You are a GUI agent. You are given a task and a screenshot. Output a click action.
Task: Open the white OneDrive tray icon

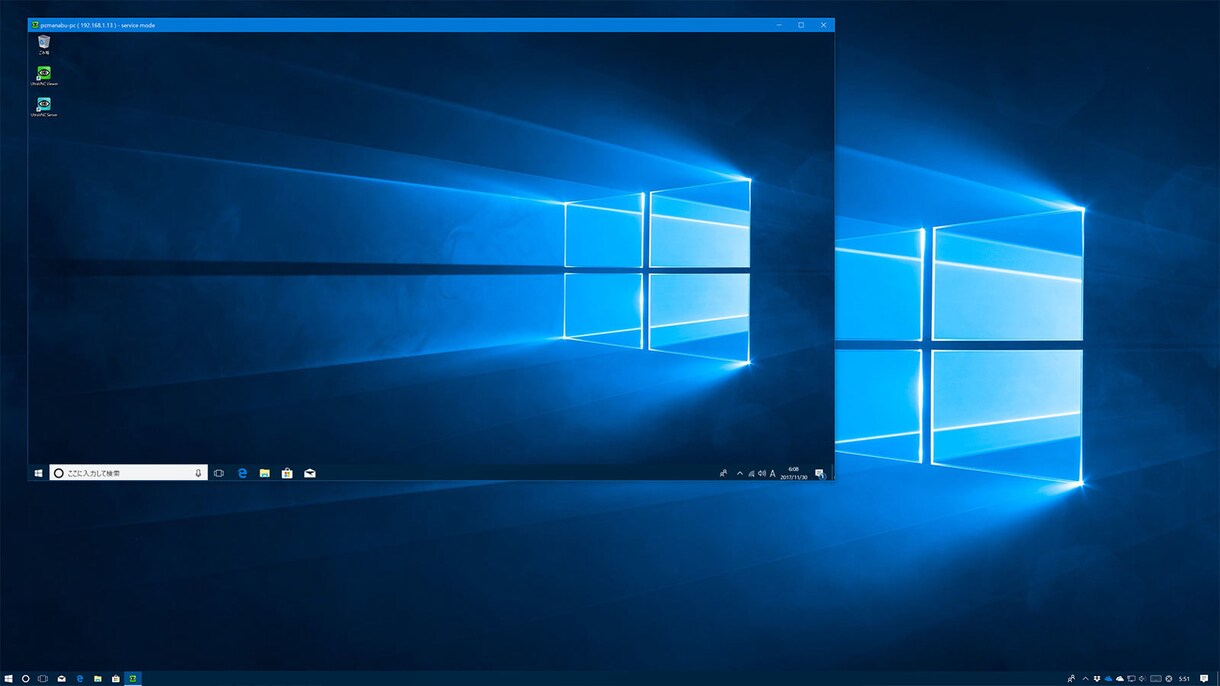tap(1120, 679)
